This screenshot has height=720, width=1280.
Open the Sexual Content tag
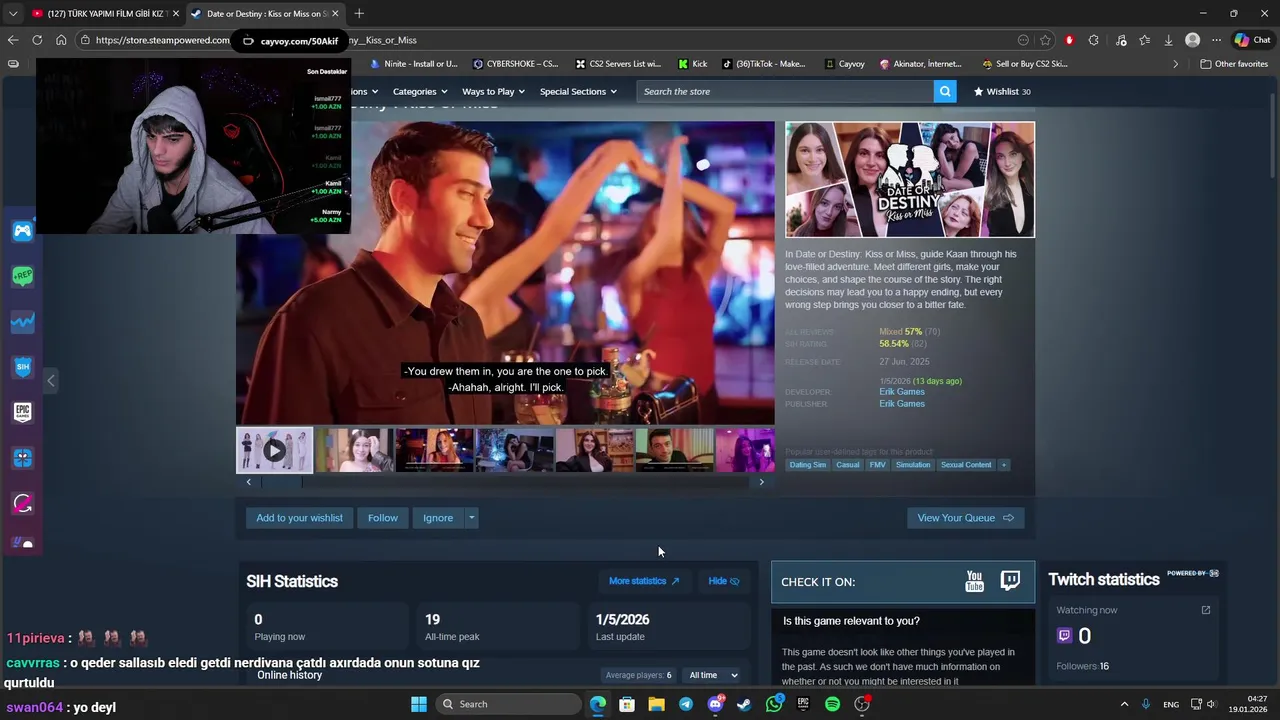(x=966, y=465)
